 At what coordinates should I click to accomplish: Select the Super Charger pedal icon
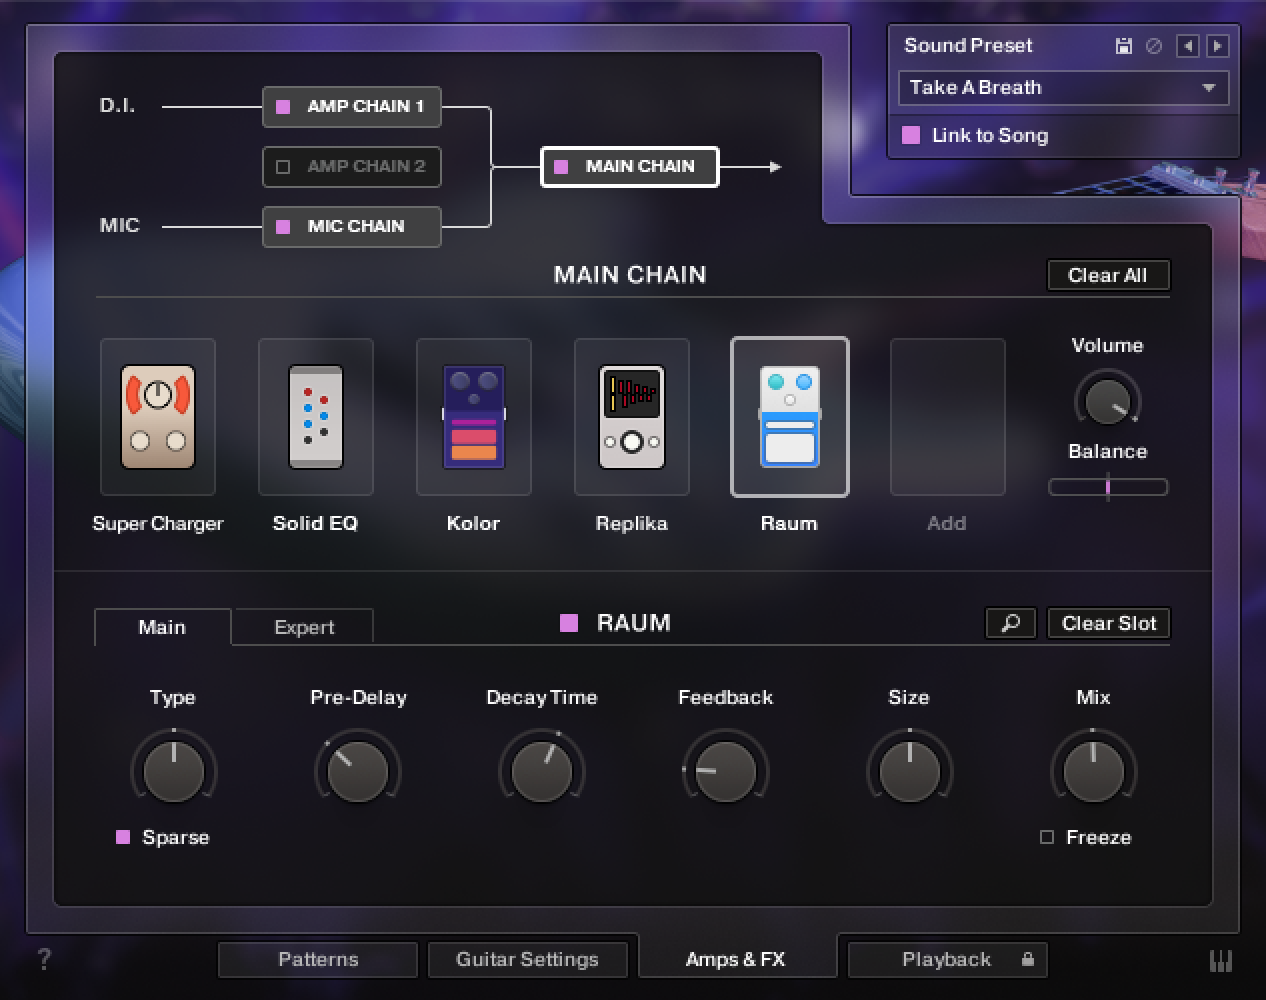click(158, 417)
